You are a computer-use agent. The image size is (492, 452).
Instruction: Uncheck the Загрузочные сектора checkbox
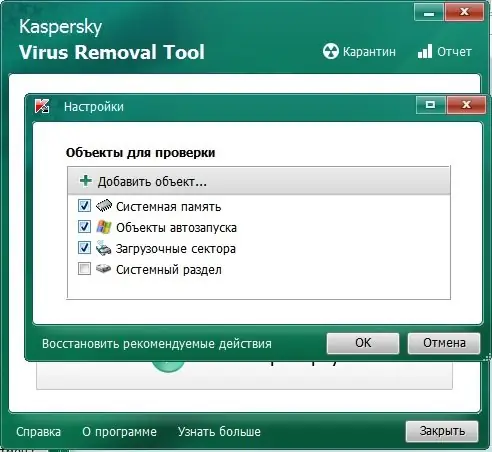[x=84, y=248]
